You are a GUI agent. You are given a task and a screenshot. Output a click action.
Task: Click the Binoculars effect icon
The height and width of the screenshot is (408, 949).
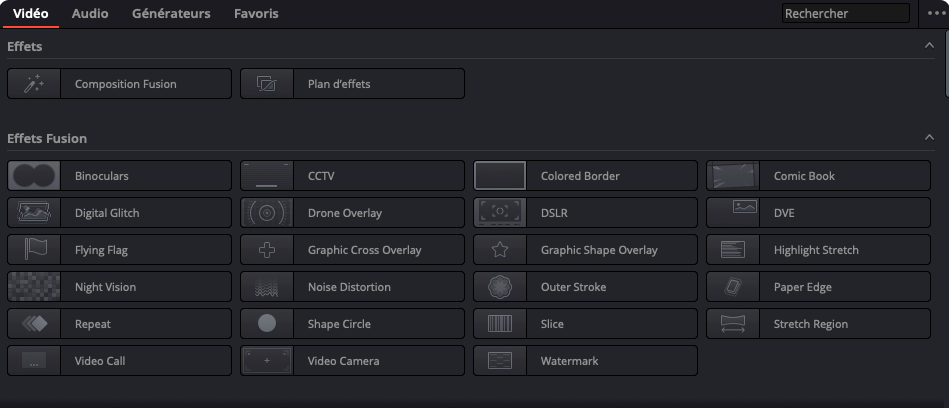(34, 176)
